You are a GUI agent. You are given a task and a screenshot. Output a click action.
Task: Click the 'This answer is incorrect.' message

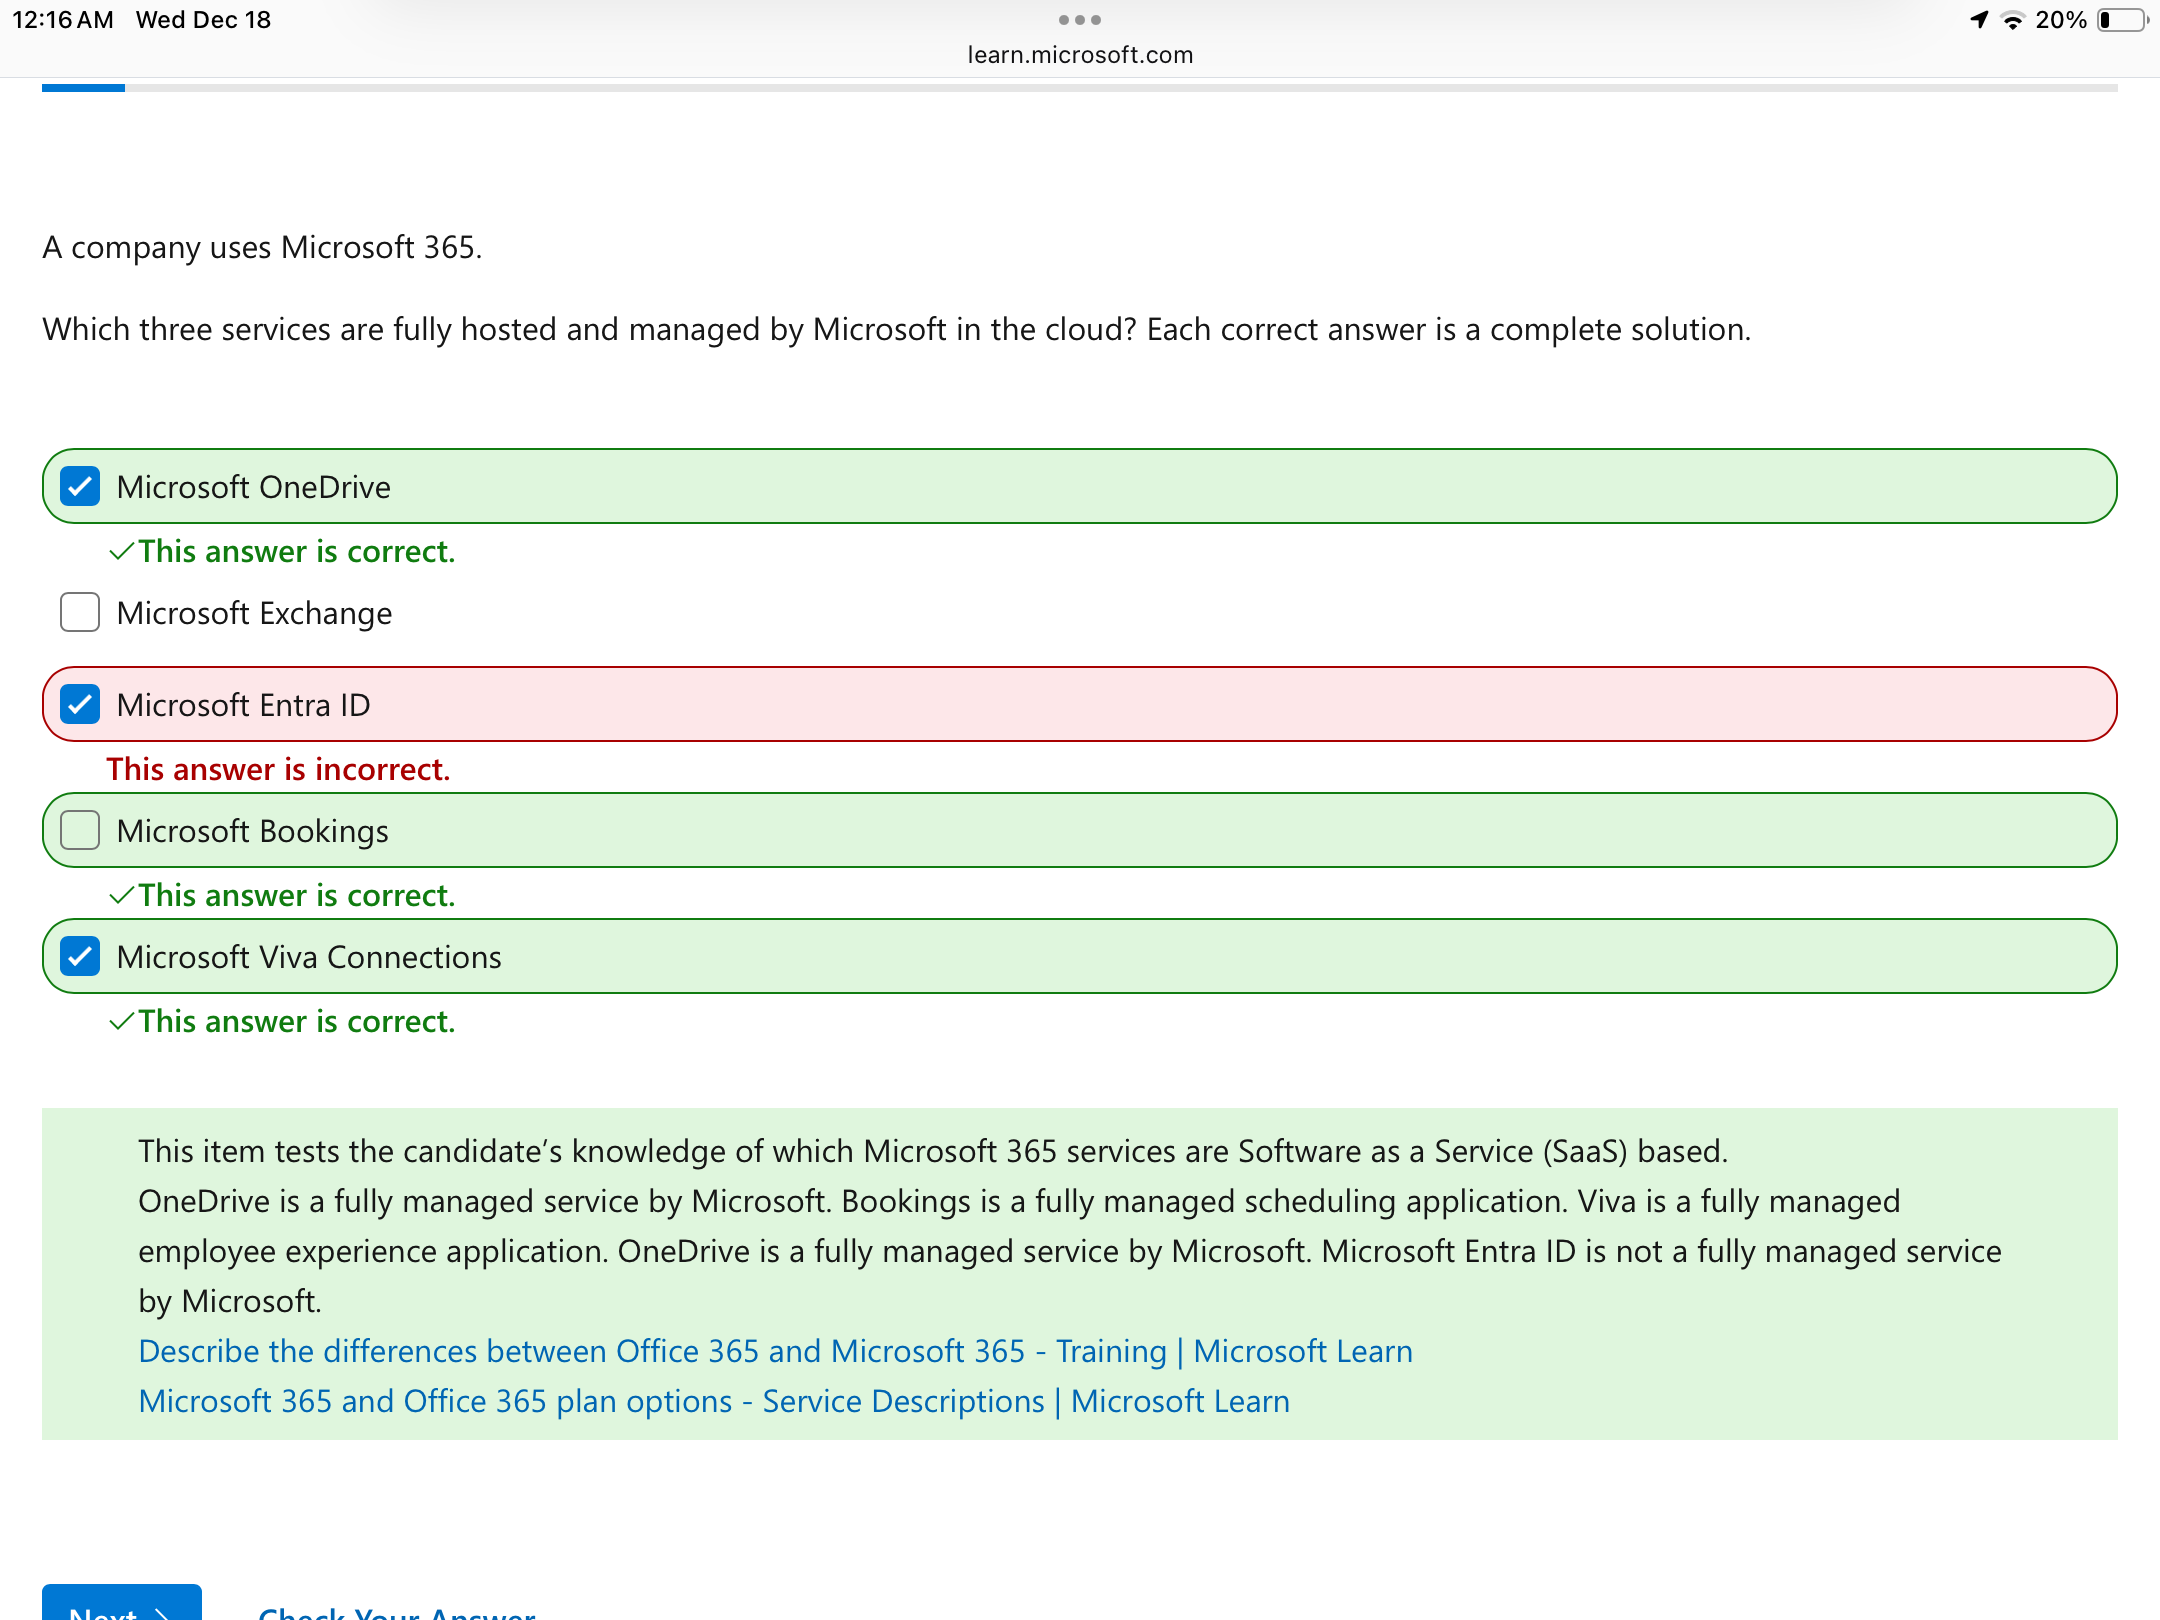[279, 769]
